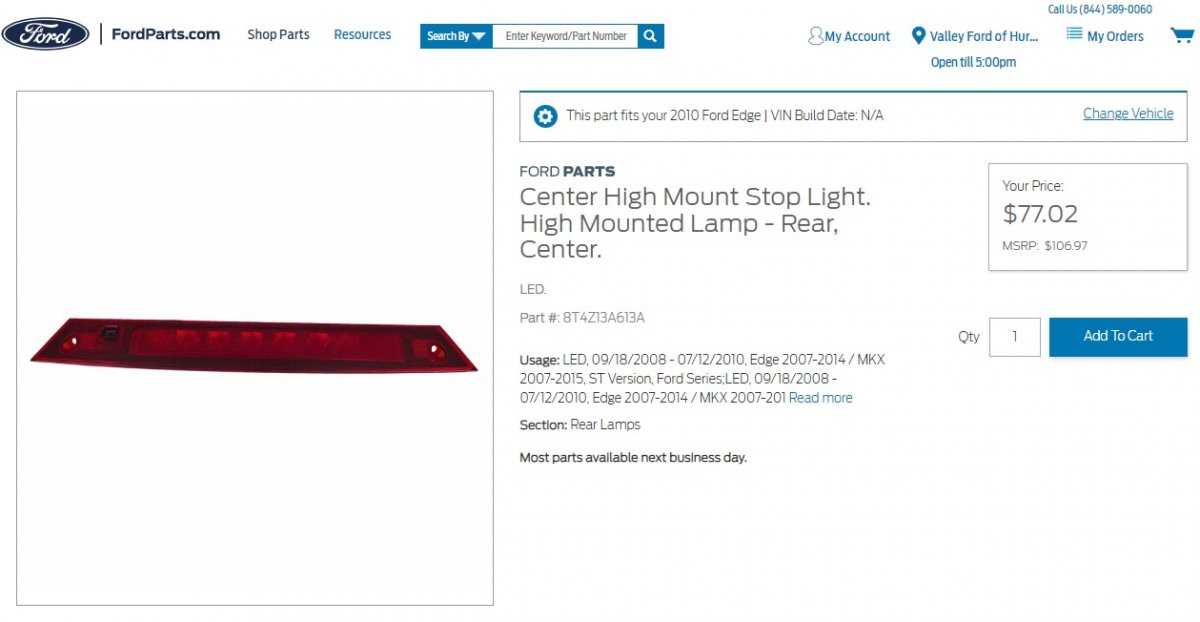Click the dealer location pin icon
This screenshot has width=1200, height=622.
point(918,36)
